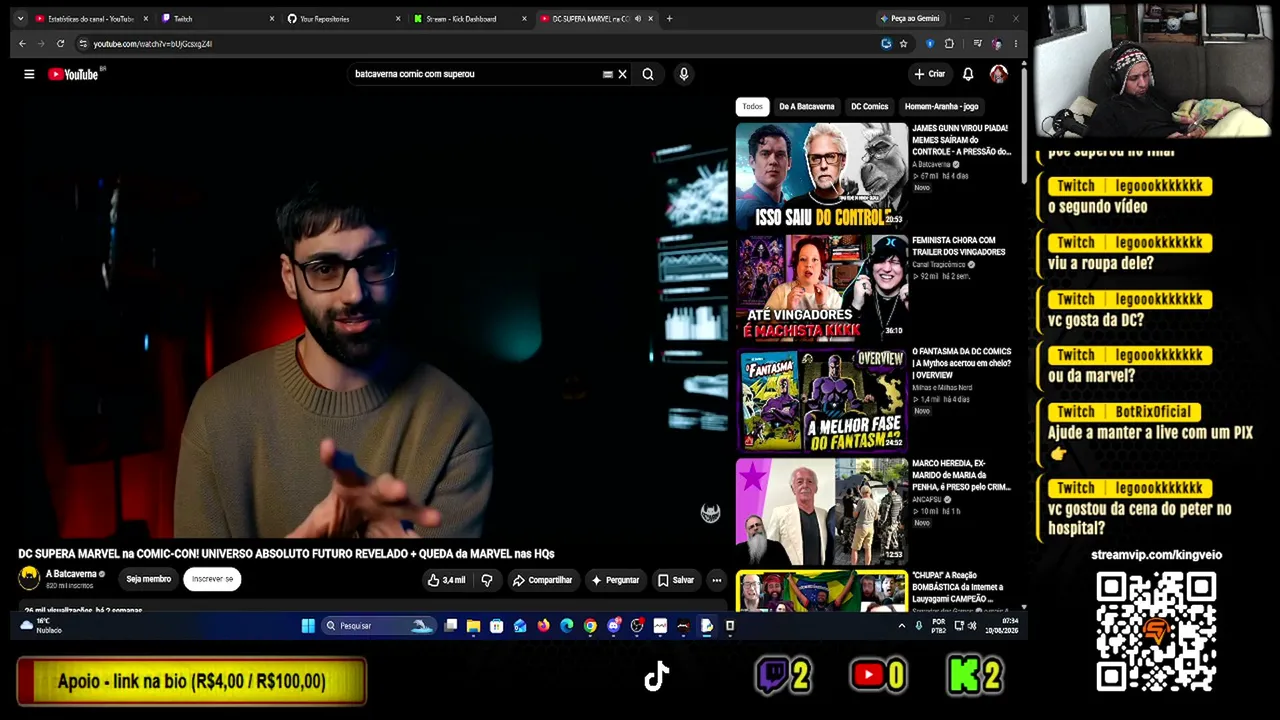Click the Inscrever-se subscribe button
Image resolution: width=1280 pixels, height=720 pixels.
(x=212, y=579)
